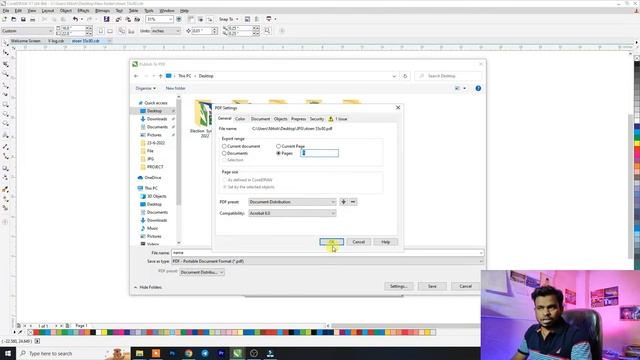Click the Print icon in CorelDRAW's toolbar
Image resolution: width=640 pixels, height=360 pixels.
[33, 19]
